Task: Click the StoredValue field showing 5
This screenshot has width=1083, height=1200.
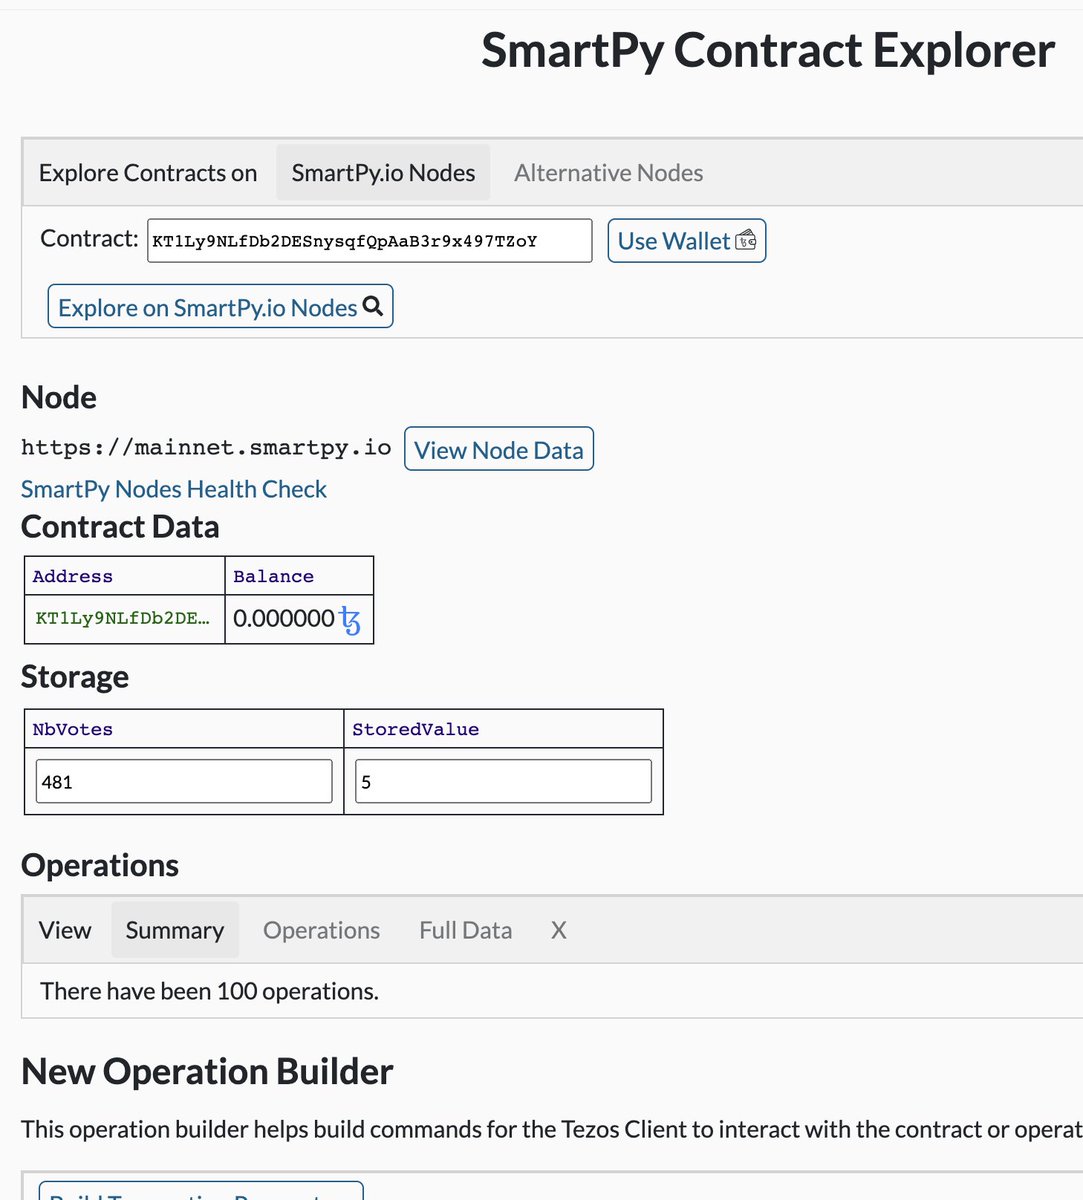Action: click(x=503, y=781)
